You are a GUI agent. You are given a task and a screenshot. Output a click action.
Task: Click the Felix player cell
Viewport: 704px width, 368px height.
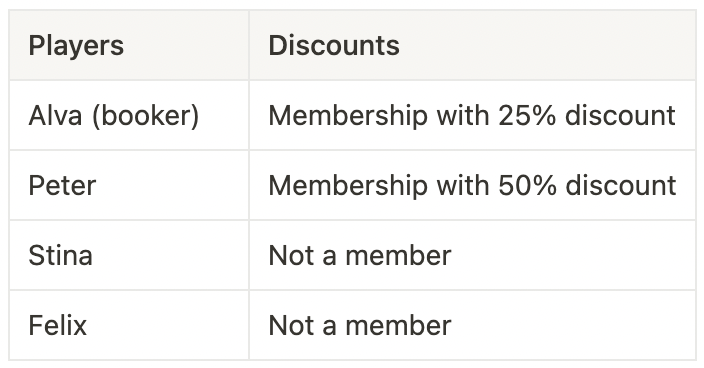pyautogui.click(x=129, y=325)
